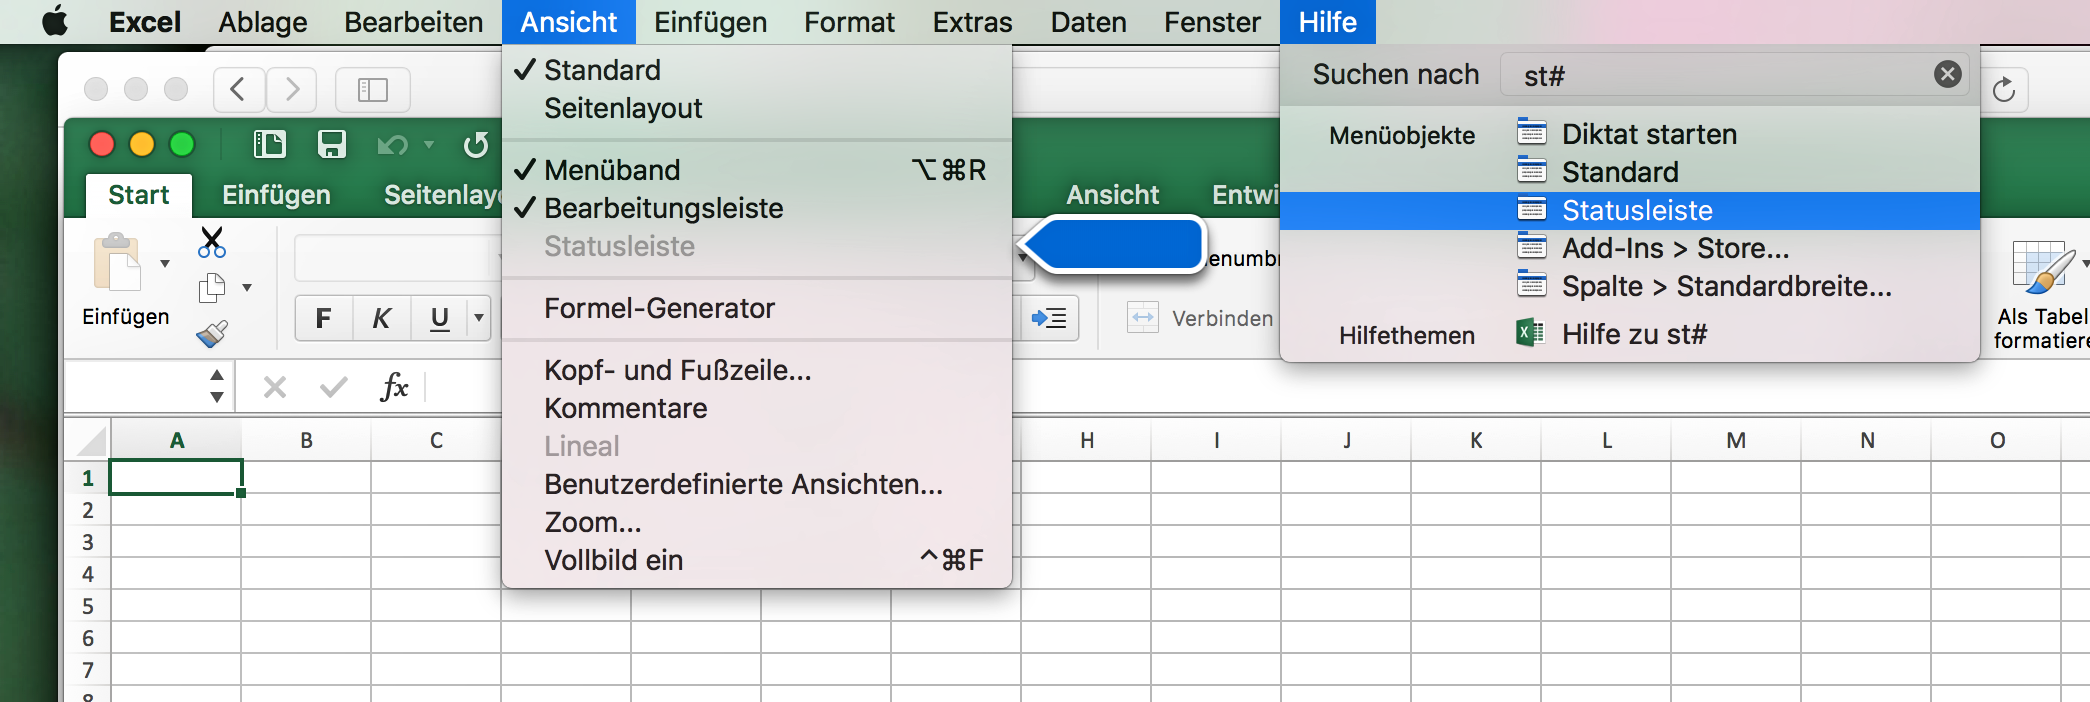
Task: Switch to the Start ribbon tab
Action: tap(139, 195)
